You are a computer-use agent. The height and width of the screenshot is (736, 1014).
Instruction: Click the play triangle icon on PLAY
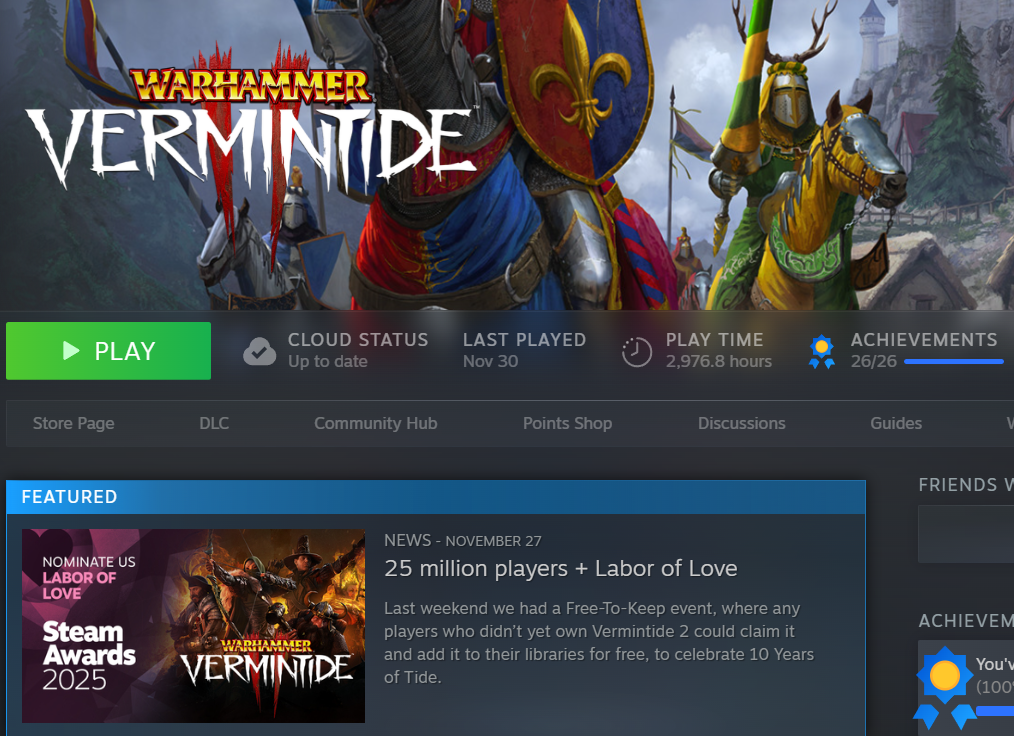tap(70, 351)
